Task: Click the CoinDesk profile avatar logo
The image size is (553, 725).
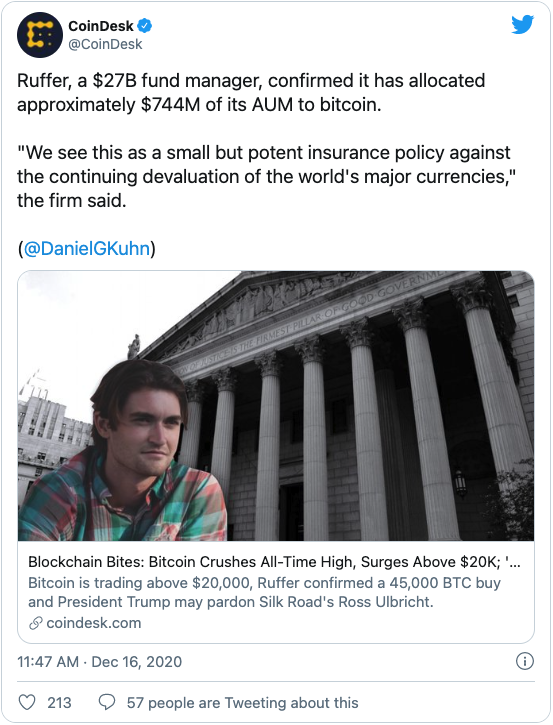Action: coord(40,35)
